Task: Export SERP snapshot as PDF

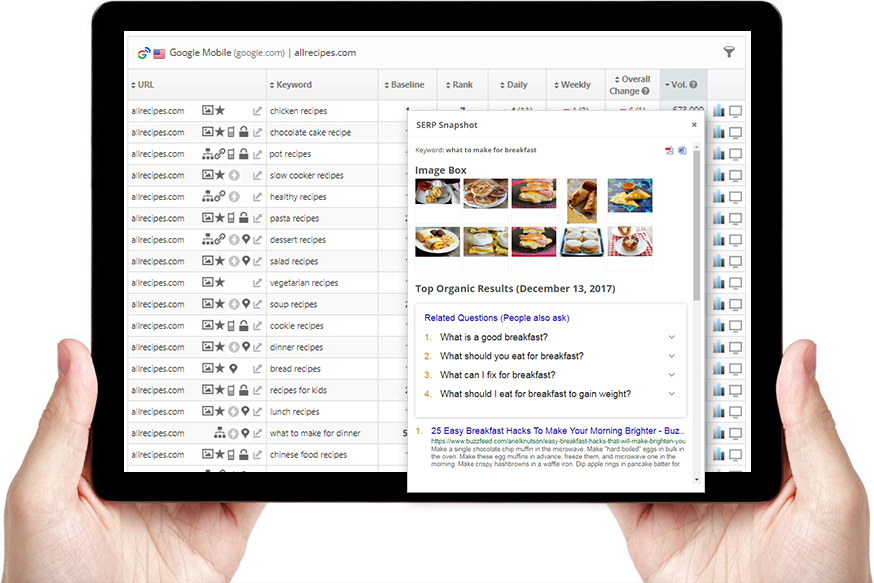Action: tap(670, 150)
